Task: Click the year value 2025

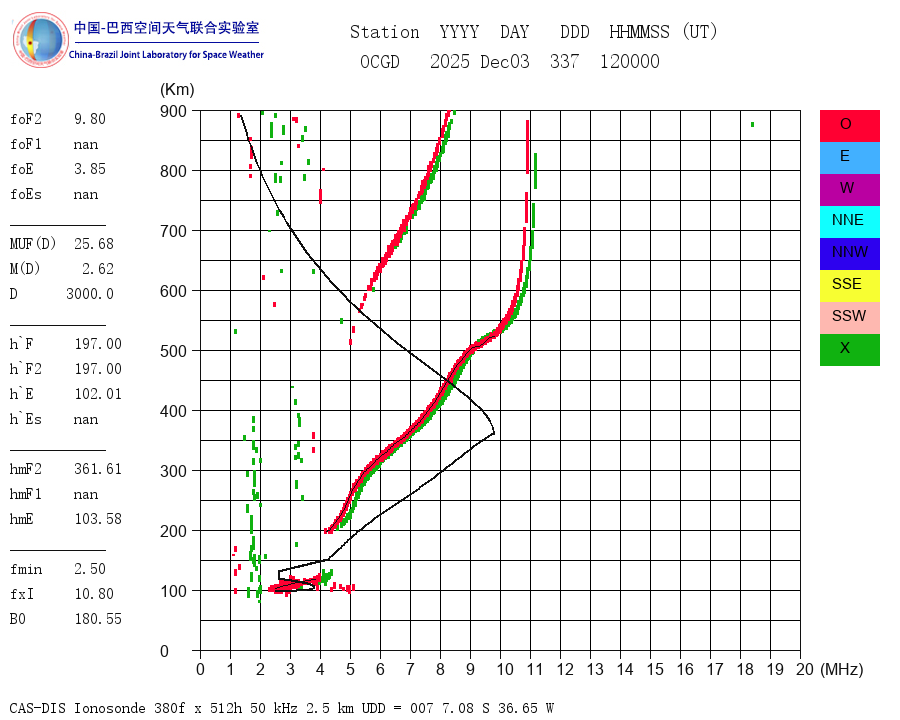Action: pos(449,61)
